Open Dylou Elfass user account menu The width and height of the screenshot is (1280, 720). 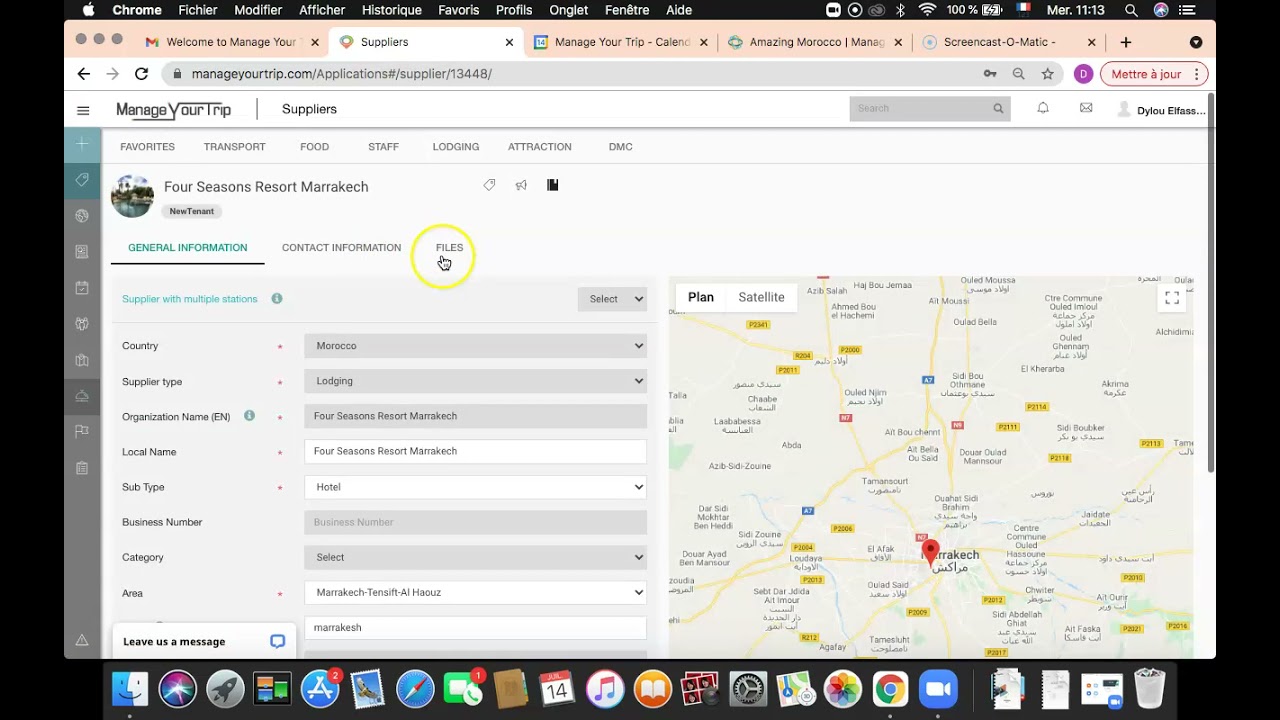[x=1161, y=110]
